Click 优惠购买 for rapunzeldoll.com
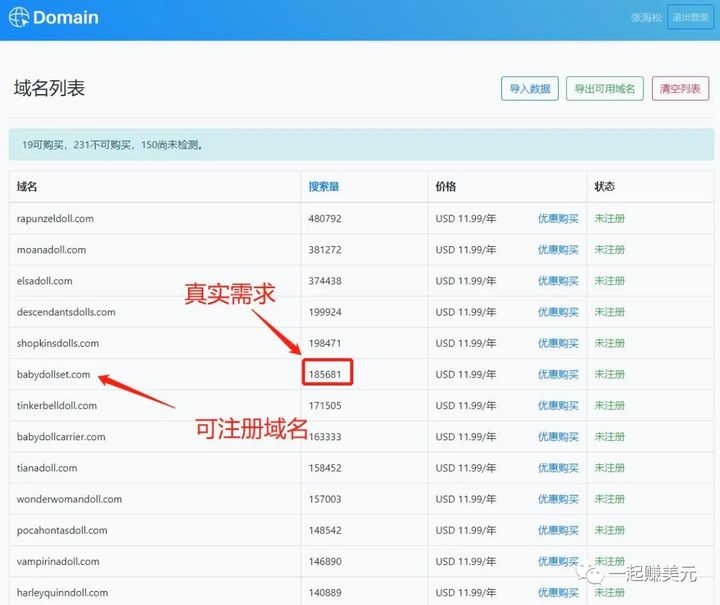 558,219
